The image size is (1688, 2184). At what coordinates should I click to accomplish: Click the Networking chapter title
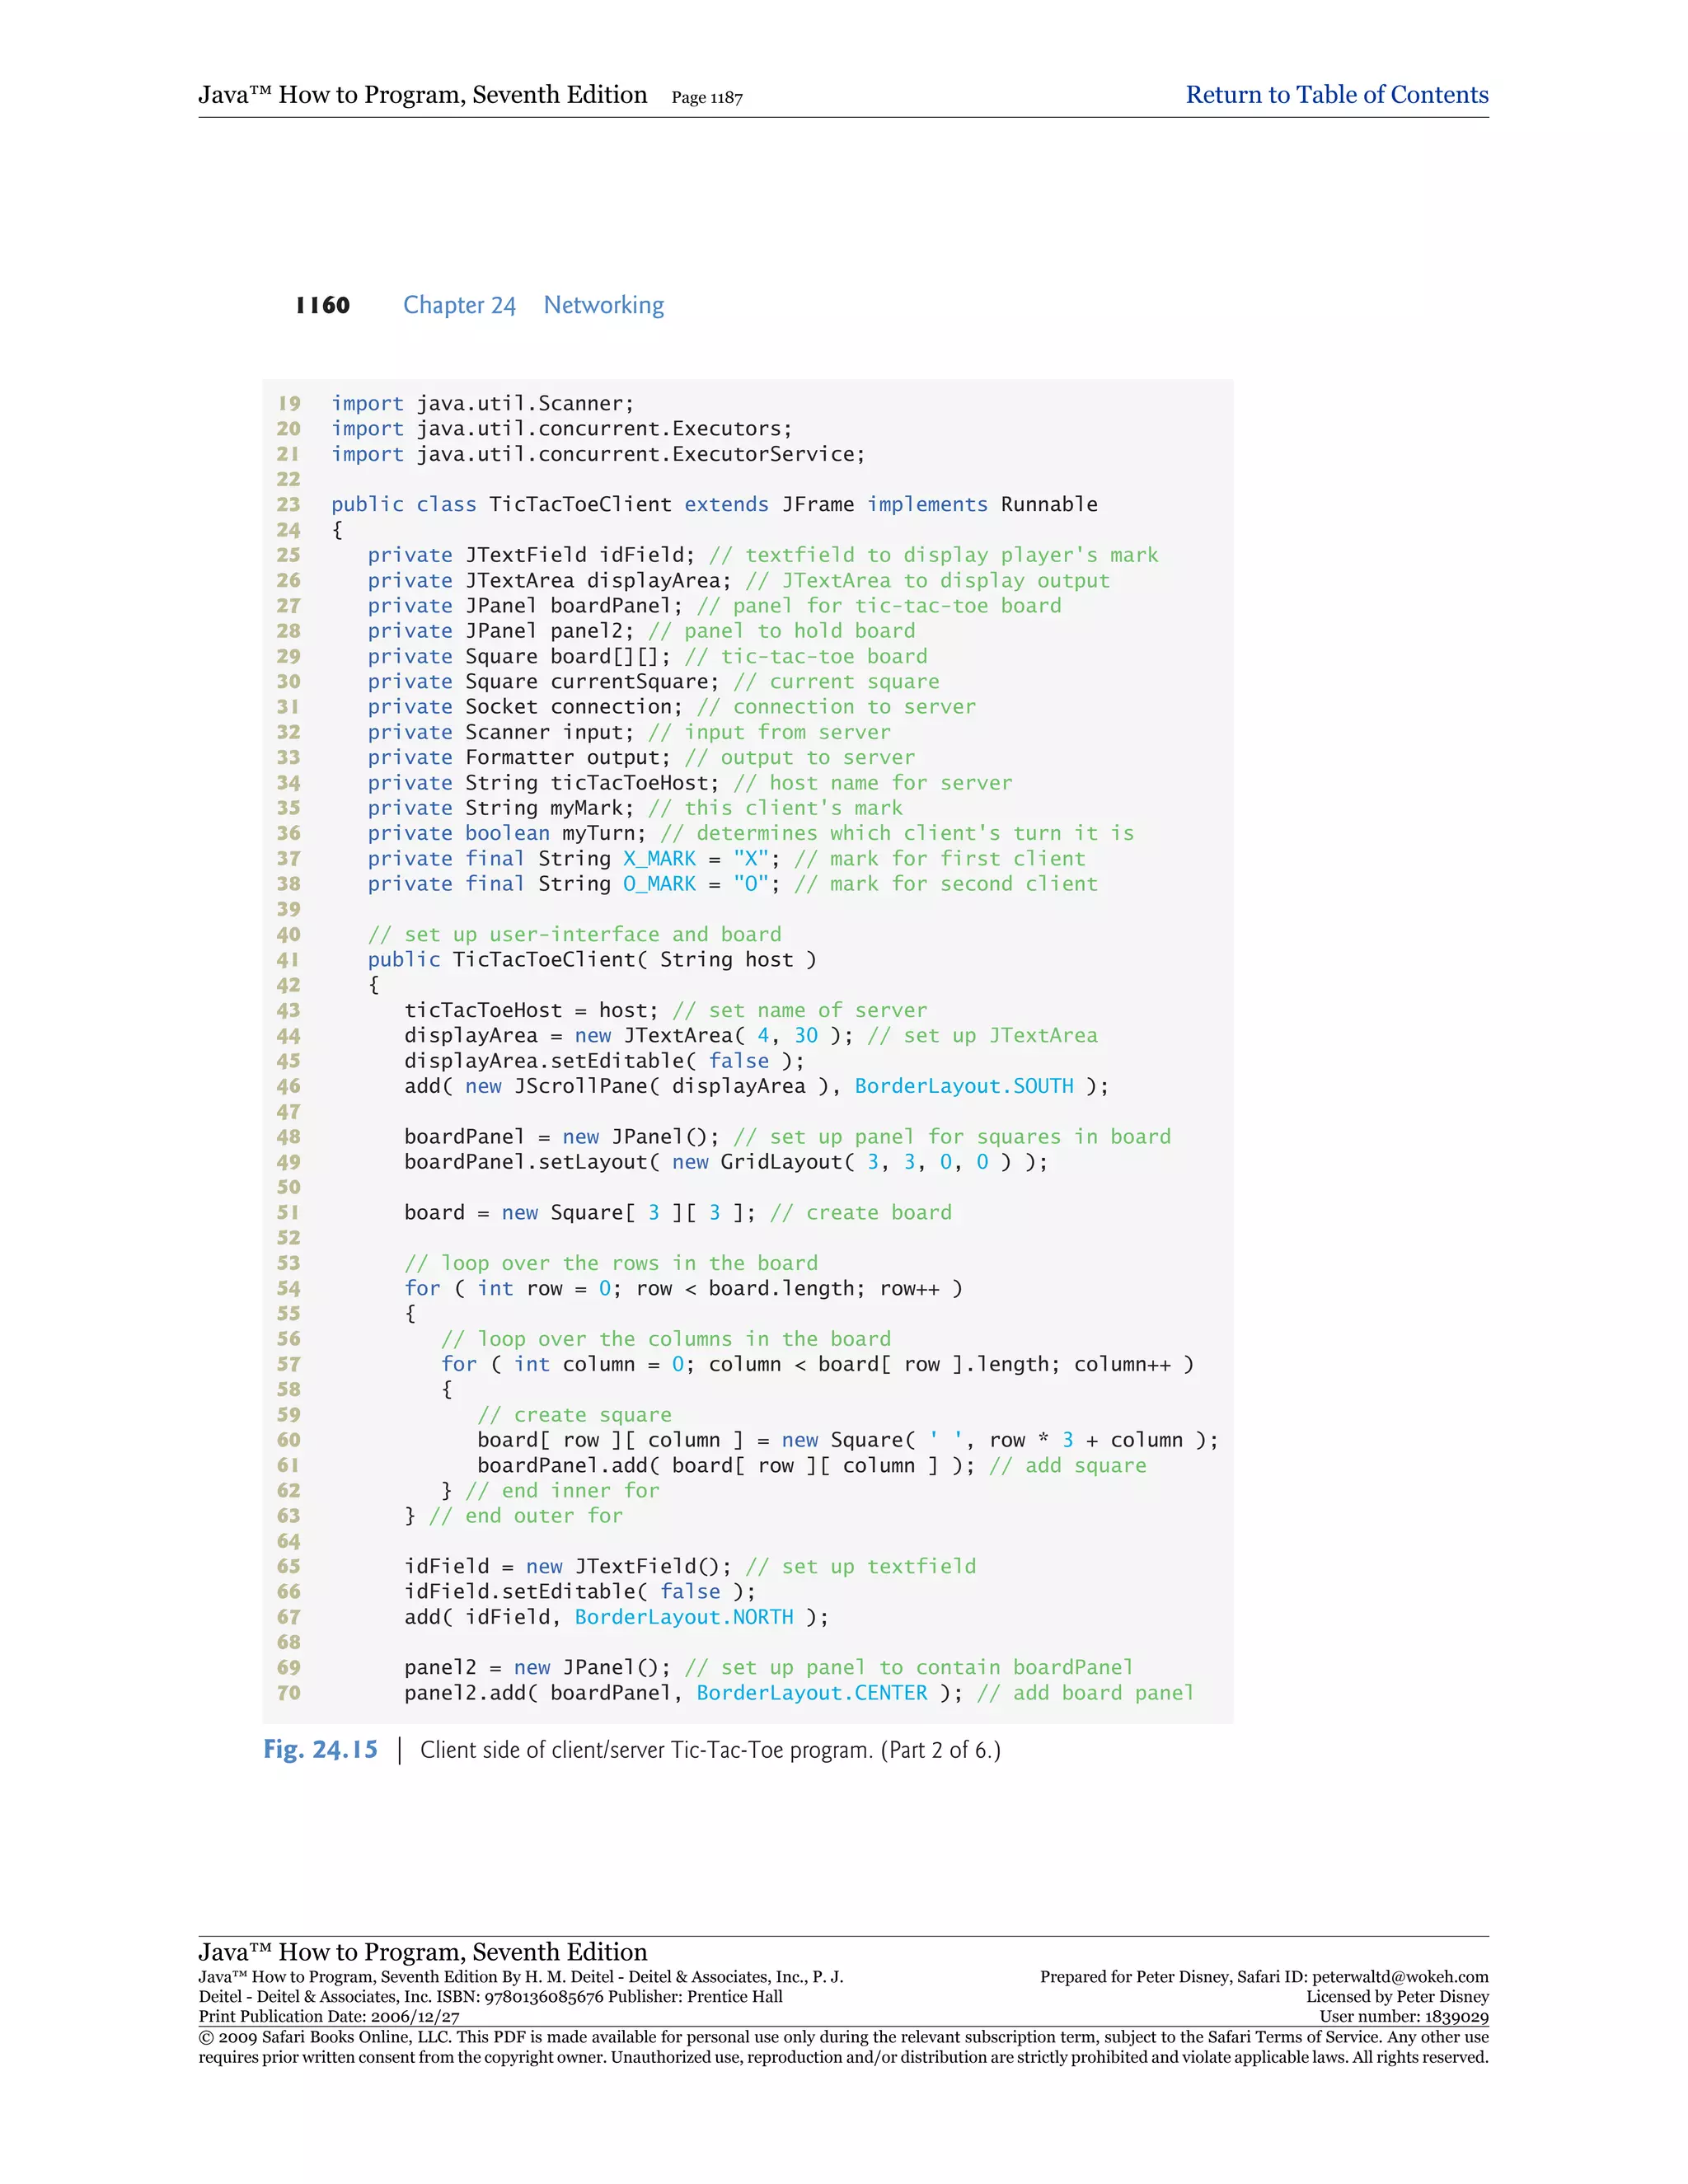pos(603,306)
